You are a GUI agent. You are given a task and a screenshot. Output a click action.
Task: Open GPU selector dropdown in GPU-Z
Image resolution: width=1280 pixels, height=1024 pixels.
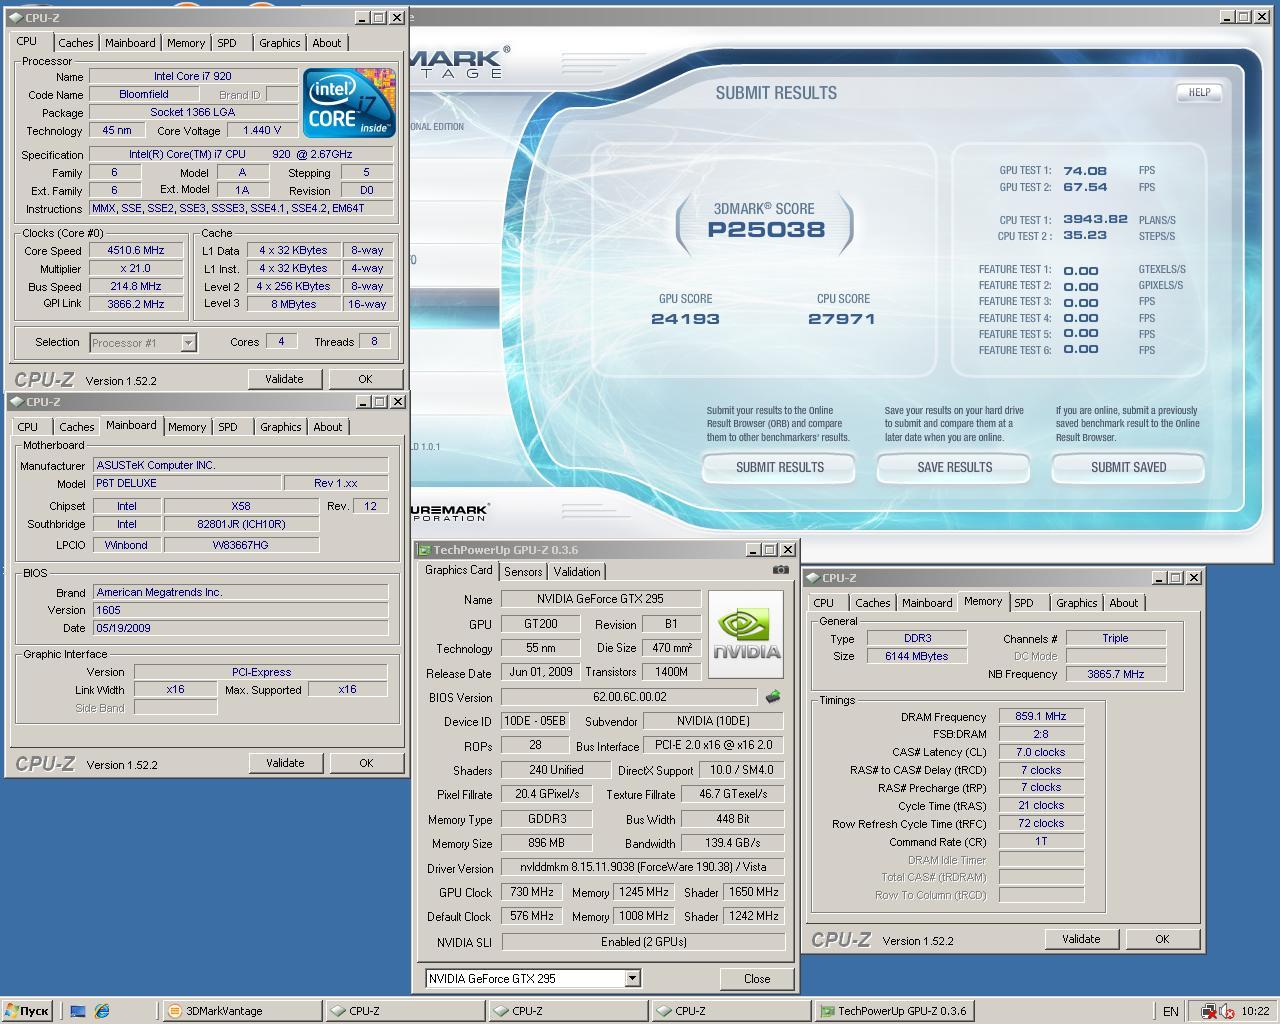click(x=632, y=978)
